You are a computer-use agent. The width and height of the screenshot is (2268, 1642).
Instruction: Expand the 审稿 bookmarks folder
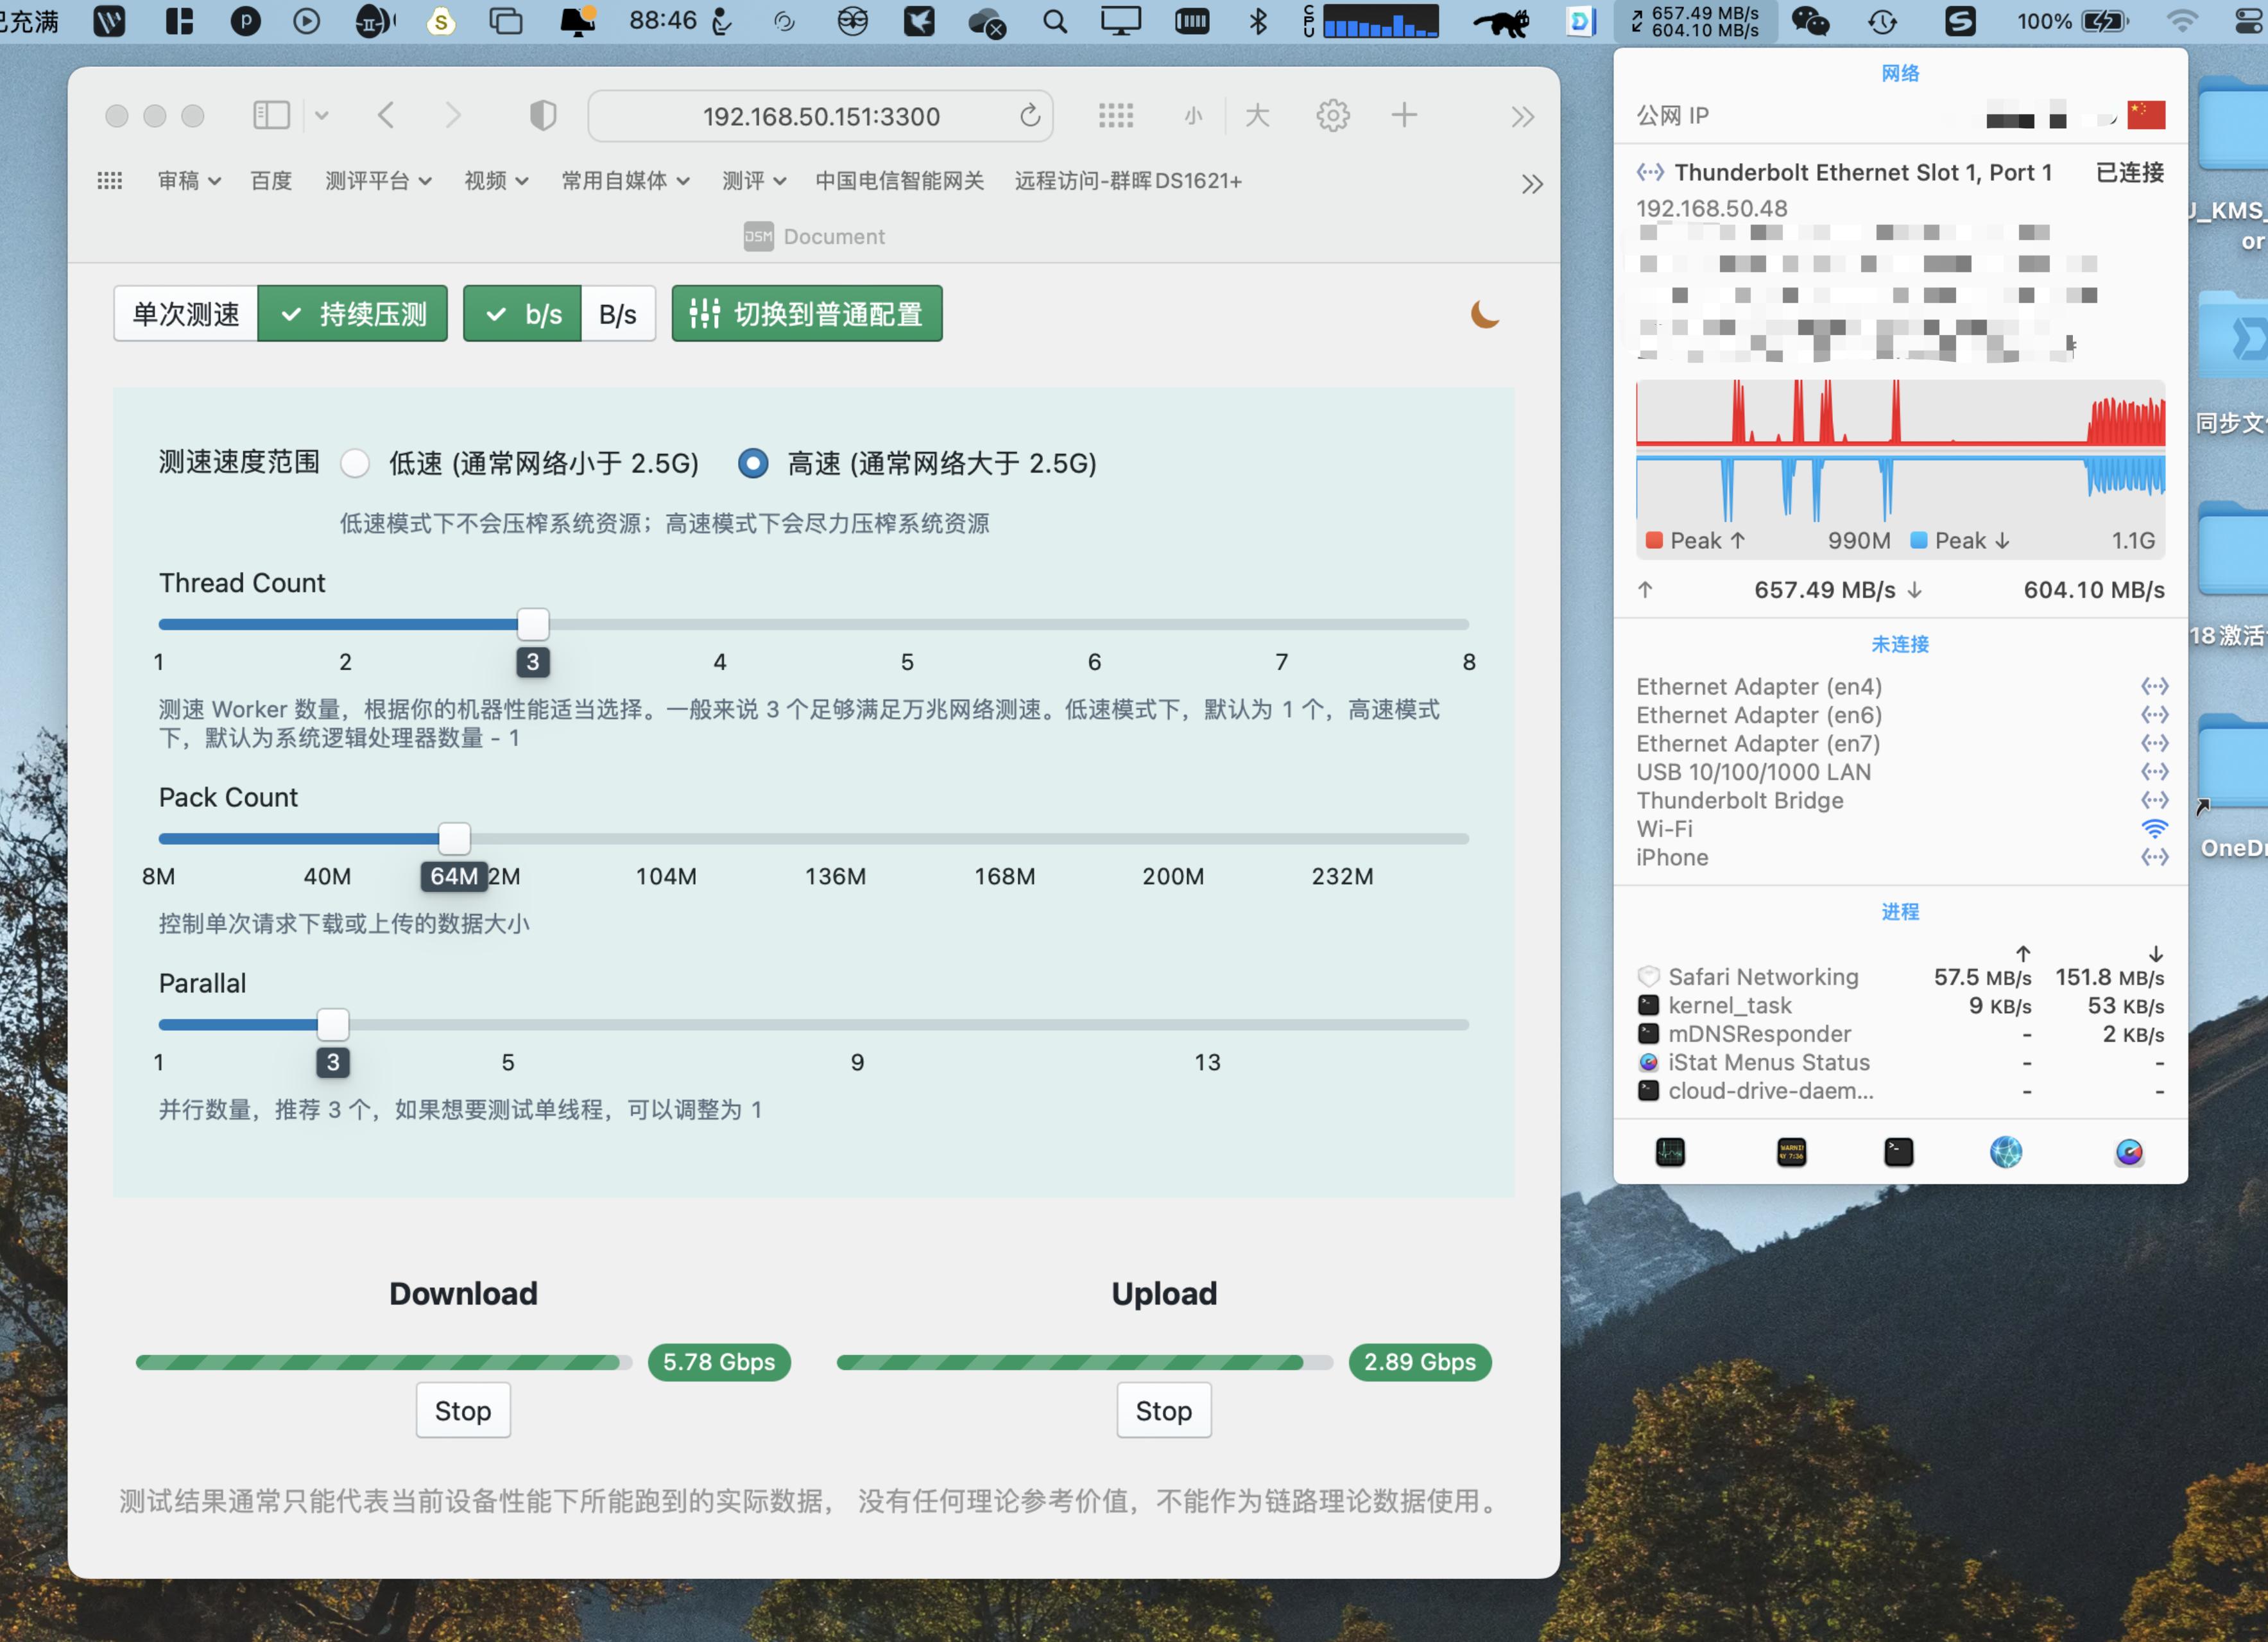[188, 181]
